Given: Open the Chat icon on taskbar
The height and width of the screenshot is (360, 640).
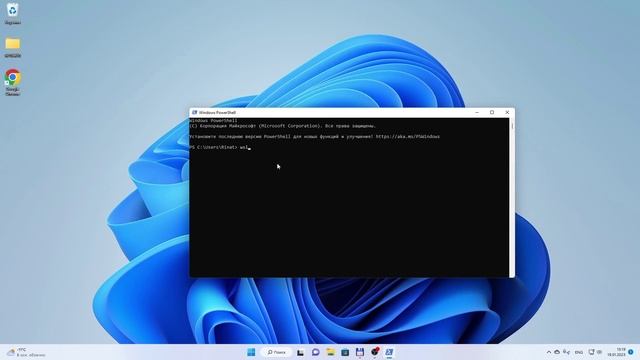Looking at the screenshot, I should (316, 352).
